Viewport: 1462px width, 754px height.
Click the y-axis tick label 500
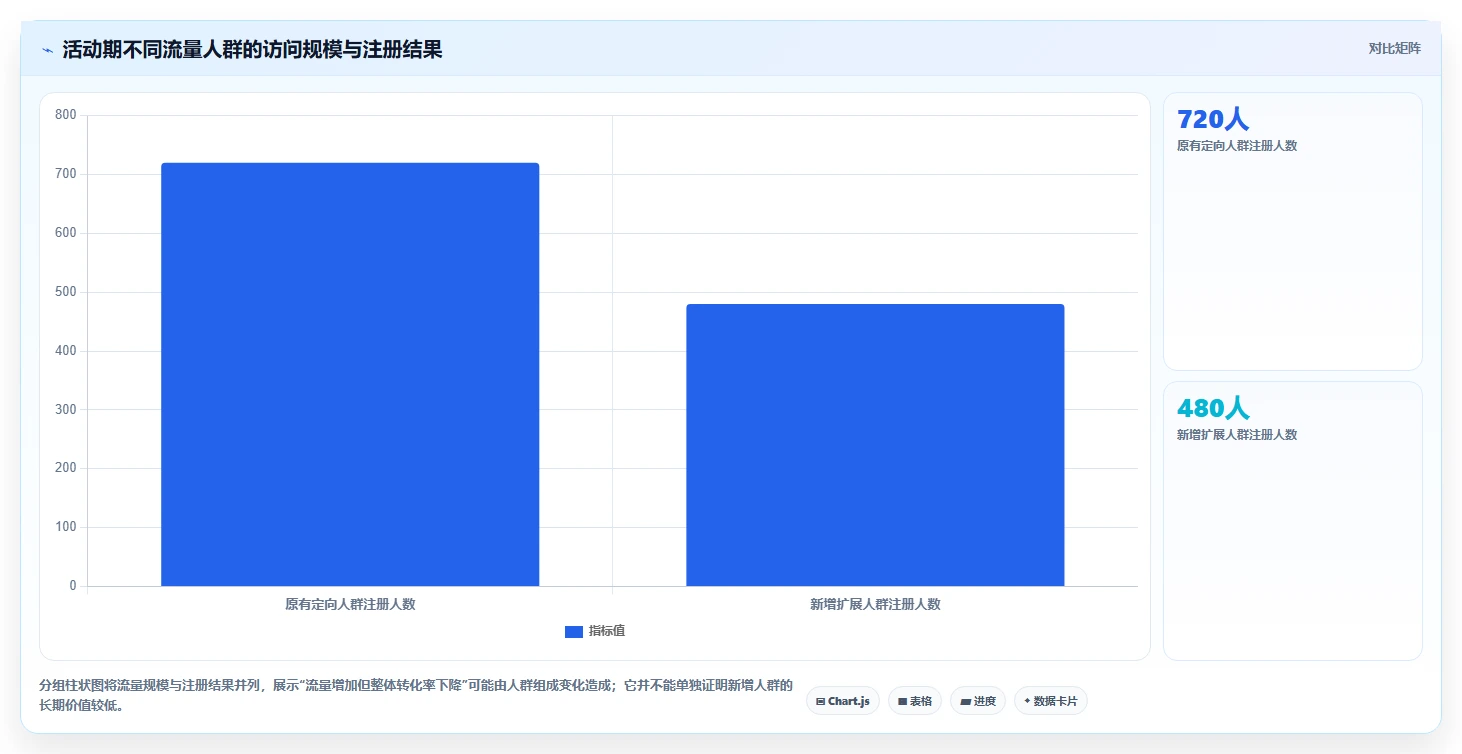coord(66,292)
